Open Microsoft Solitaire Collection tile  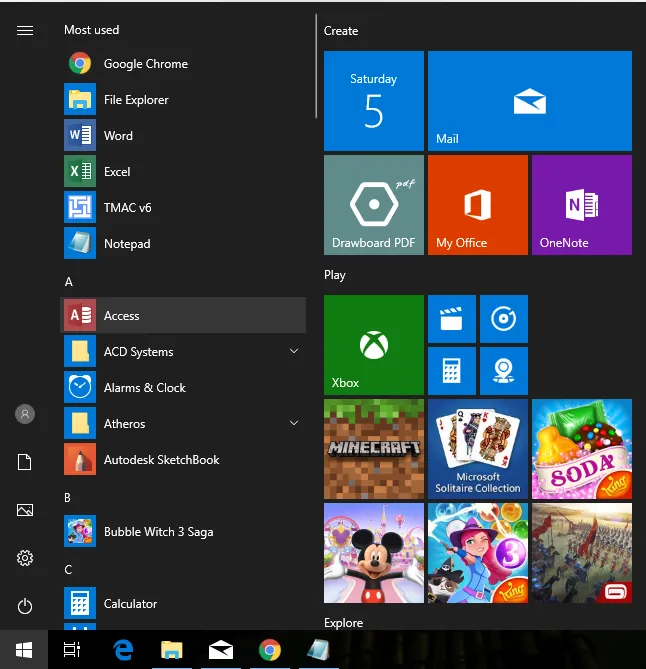pos(477,449)
